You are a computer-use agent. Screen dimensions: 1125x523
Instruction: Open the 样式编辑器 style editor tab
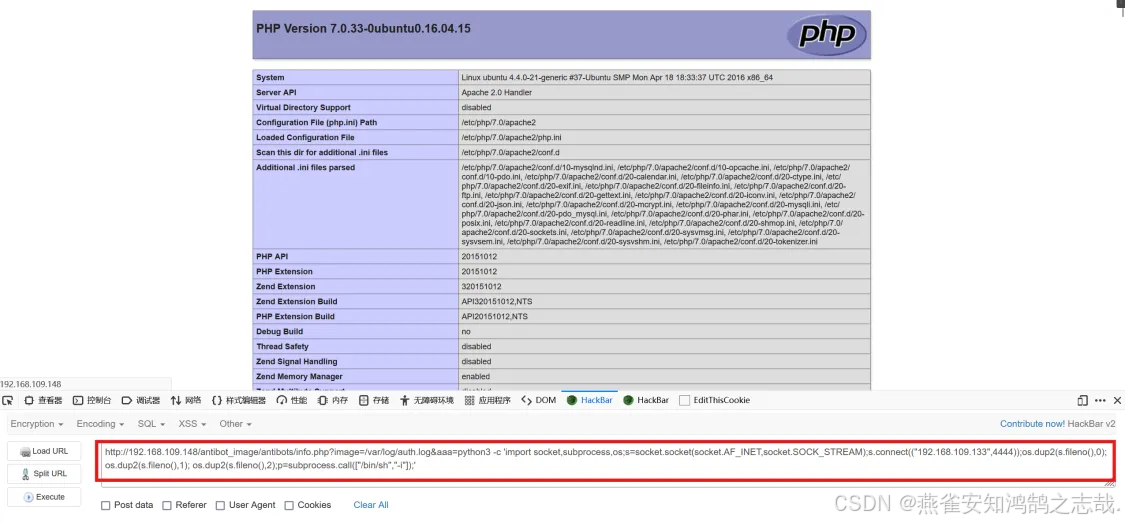[239, 400]
